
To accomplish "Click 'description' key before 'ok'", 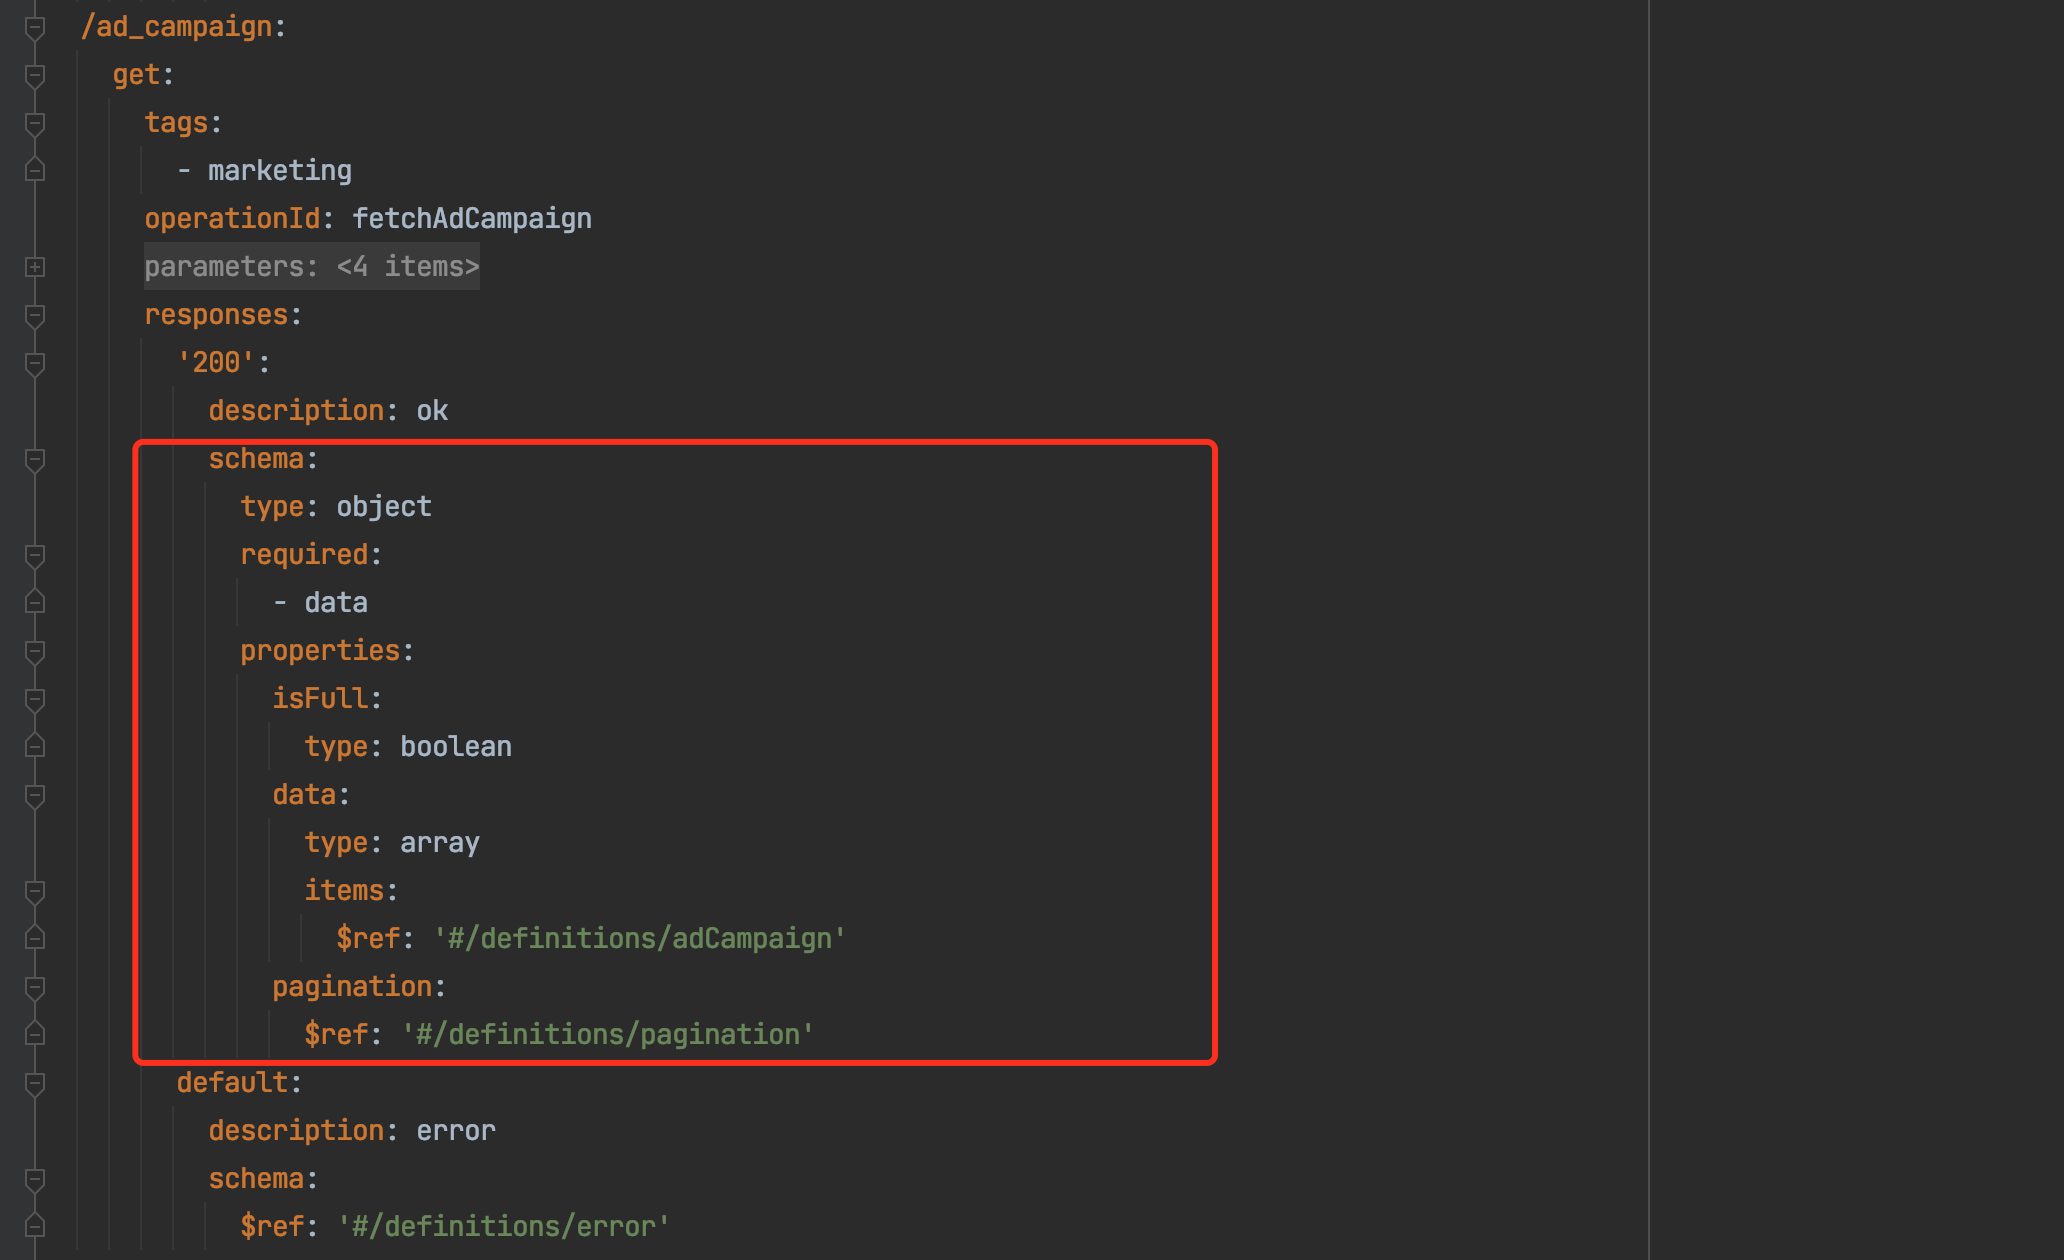I will [x=296, y=411].
